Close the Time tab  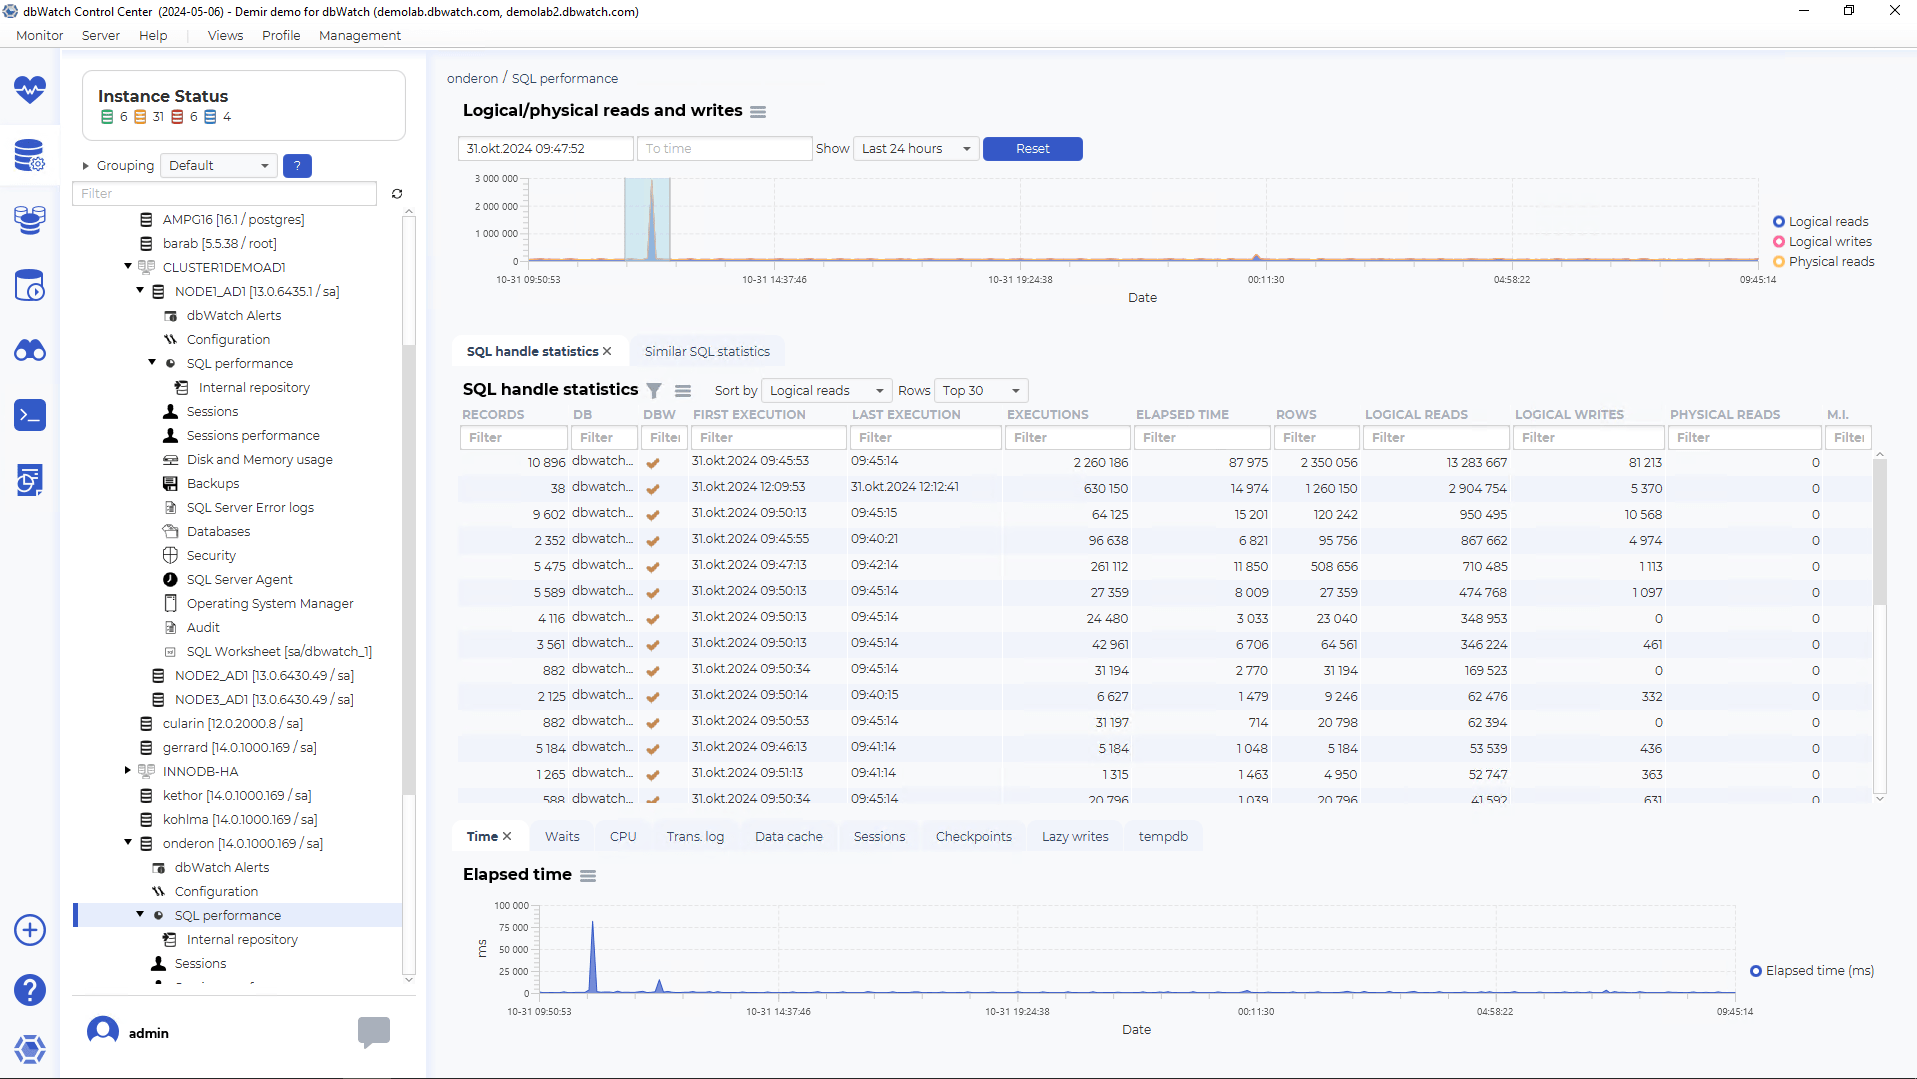[x=507, y=836]
